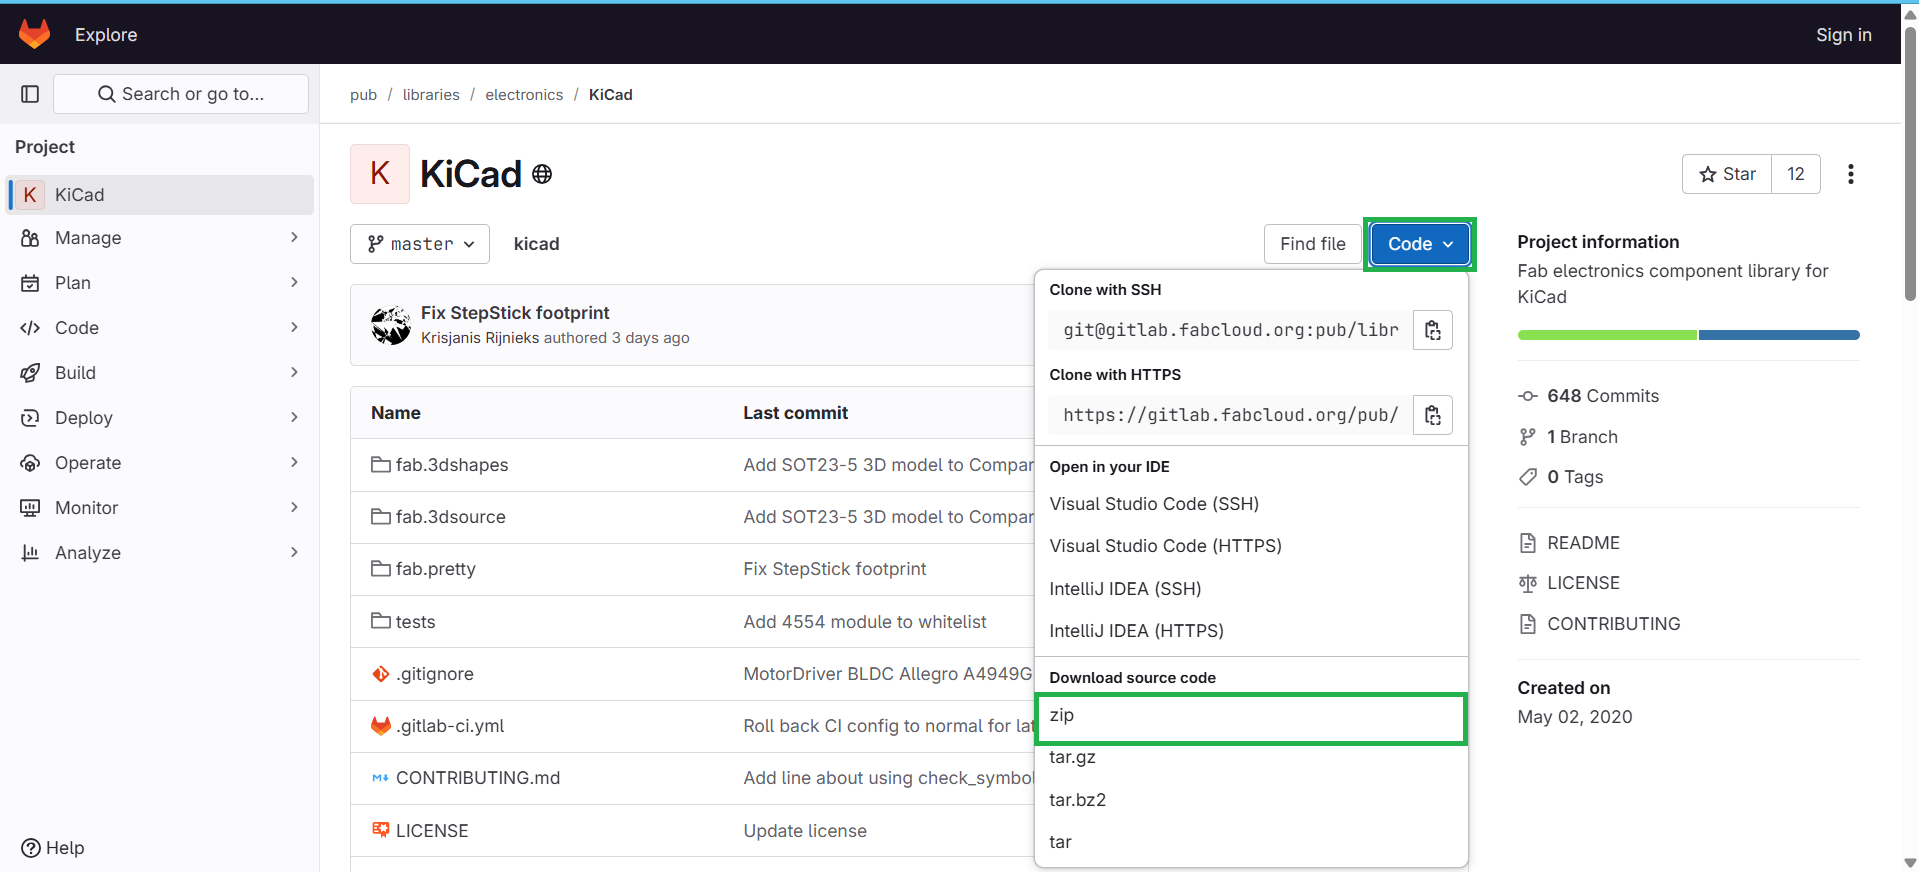Click the GitLab fox logo
This screenshot has height=872, width=1919.
coord(34,34)
